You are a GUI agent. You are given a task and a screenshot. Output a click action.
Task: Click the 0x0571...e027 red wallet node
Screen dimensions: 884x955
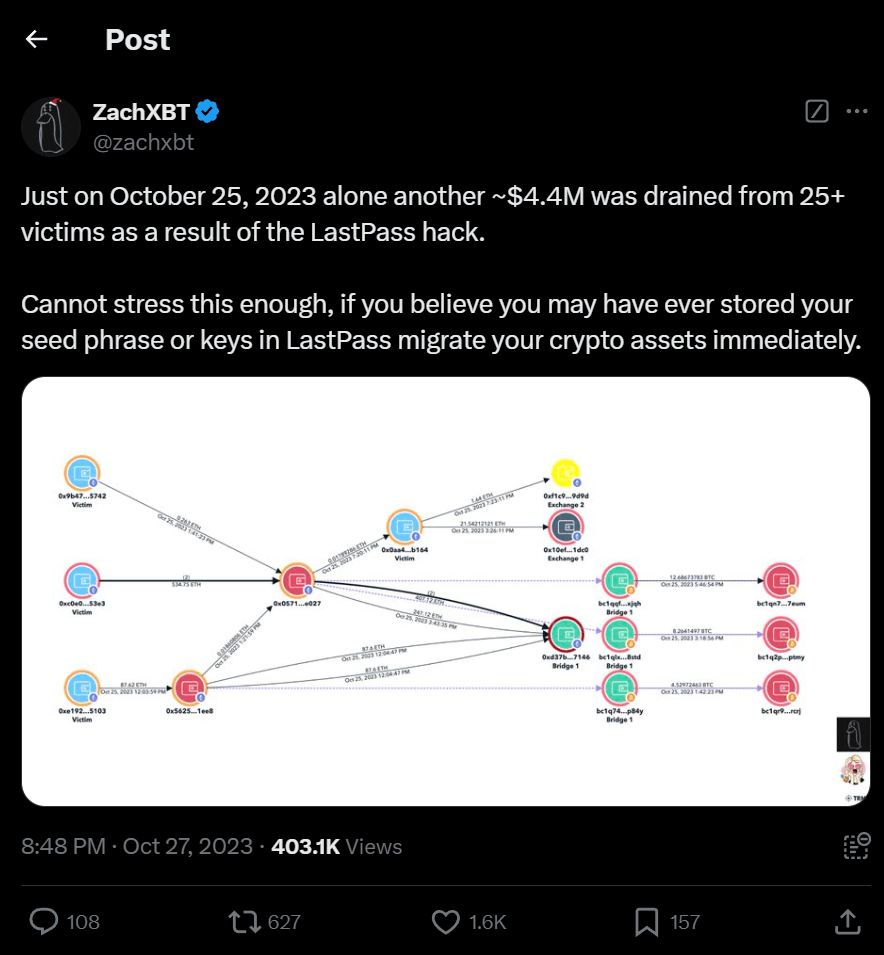(297, 580)
